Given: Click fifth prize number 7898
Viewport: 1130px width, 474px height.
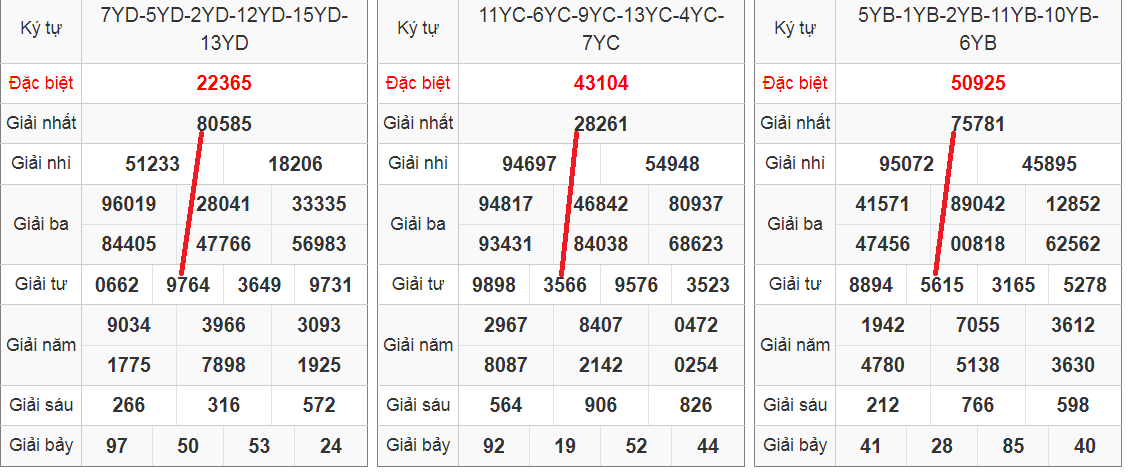Looking at the screenshot, I should pos(224,366).
